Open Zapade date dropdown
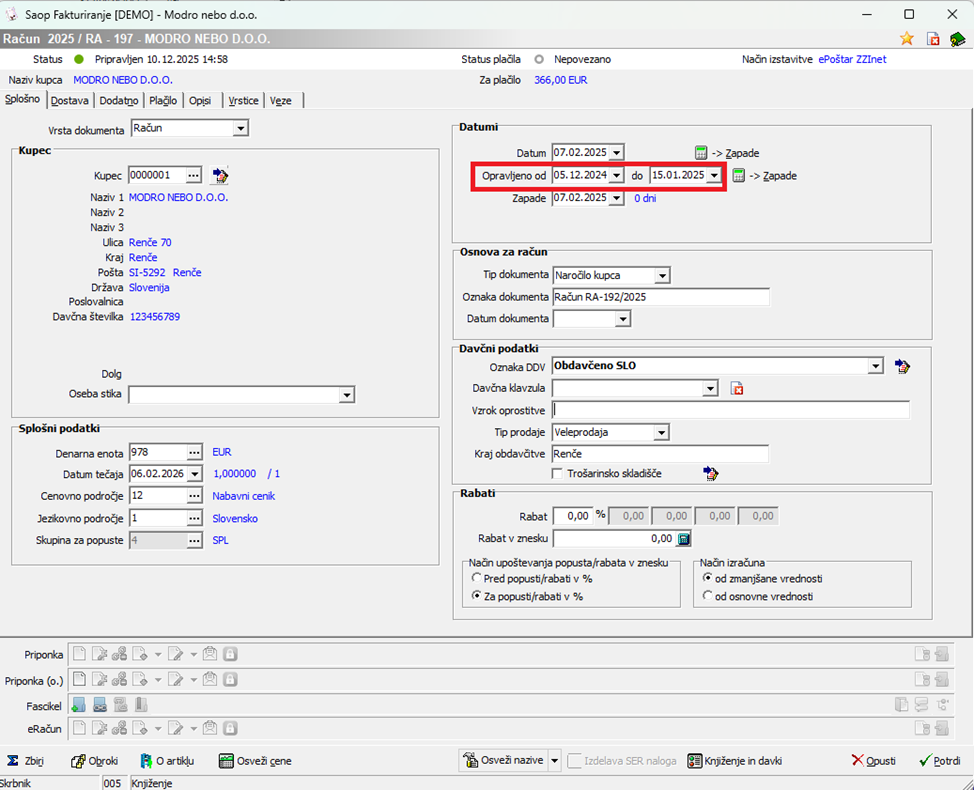Screen dimensions: 974x790 coord(616,198)
